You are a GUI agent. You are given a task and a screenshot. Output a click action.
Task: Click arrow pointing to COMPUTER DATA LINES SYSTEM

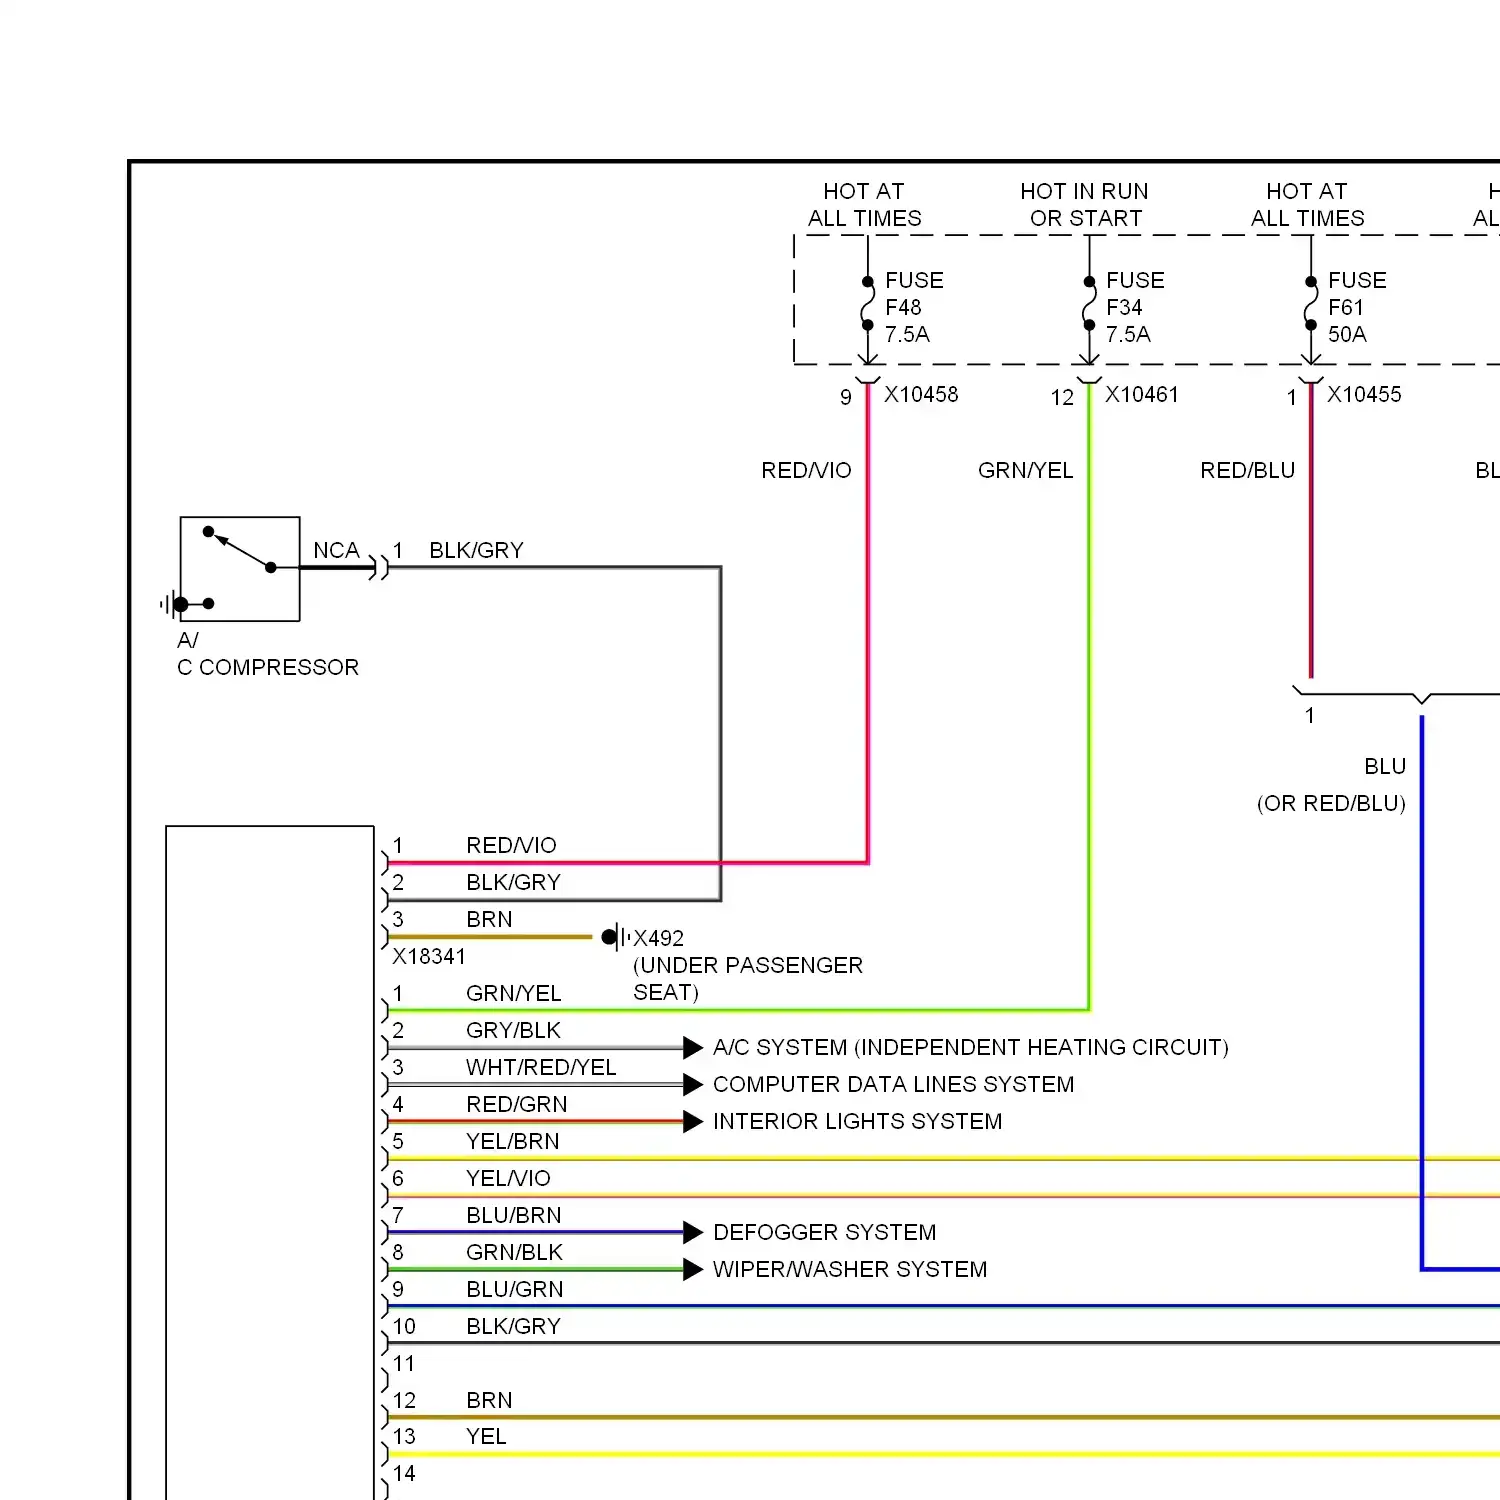coord(693,1084)
